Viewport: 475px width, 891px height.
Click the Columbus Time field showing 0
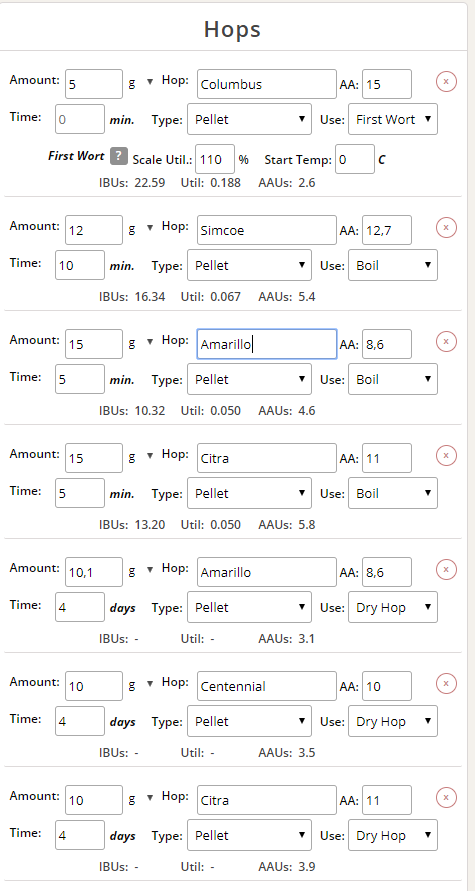click(x=80, y=119)
